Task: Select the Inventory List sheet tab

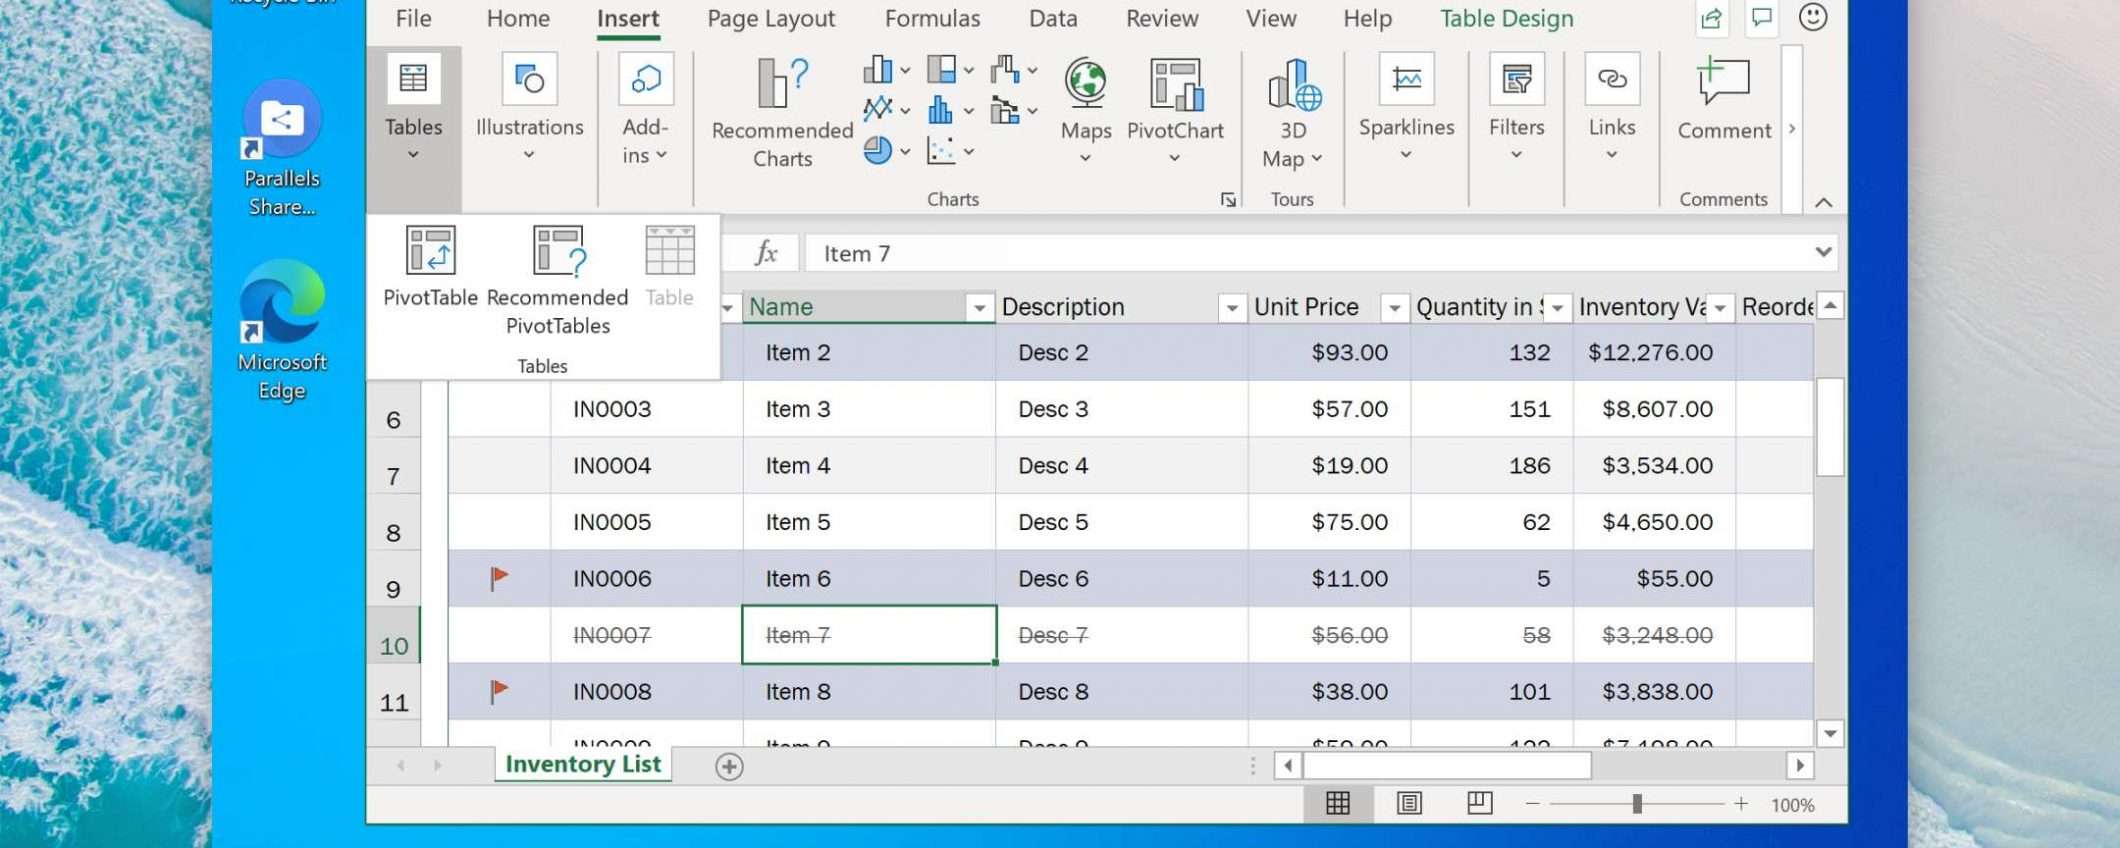Action: click(583, 765)
